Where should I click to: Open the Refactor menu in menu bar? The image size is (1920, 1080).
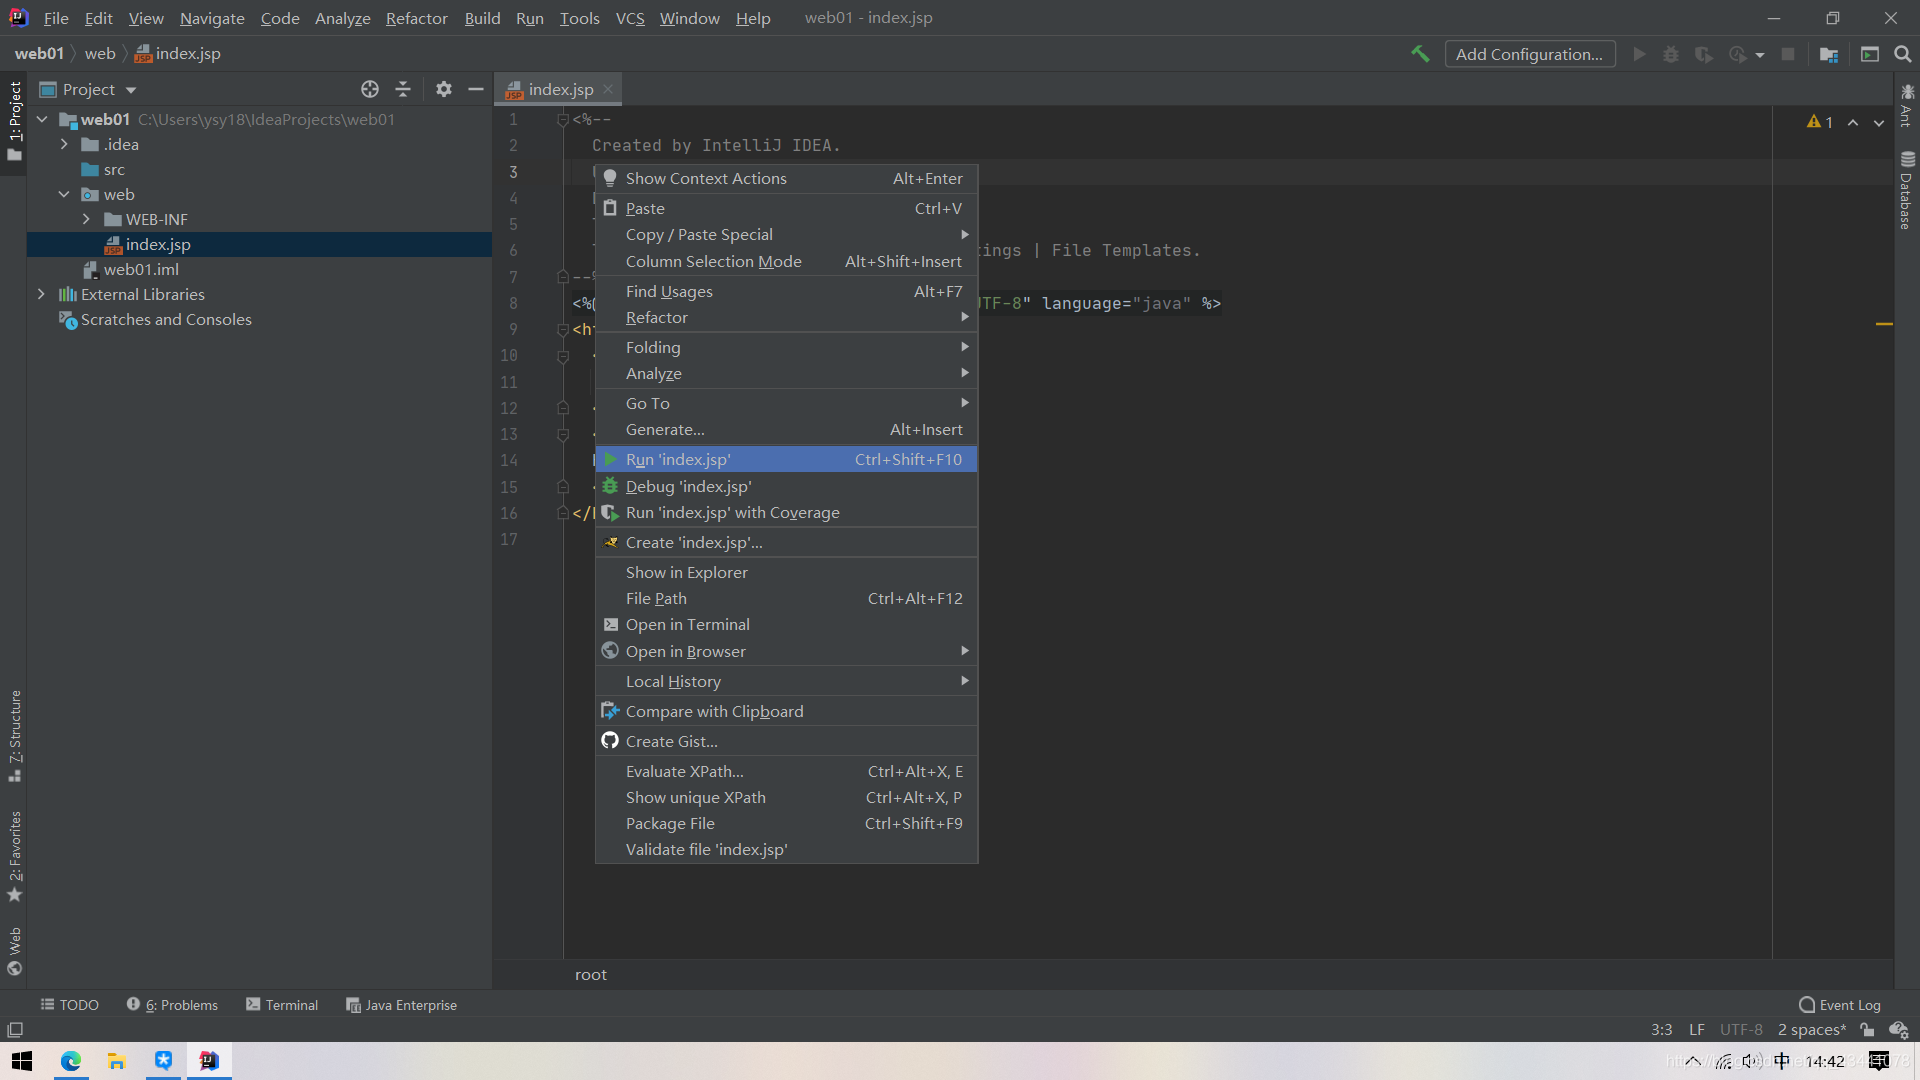tap(416, 18)
